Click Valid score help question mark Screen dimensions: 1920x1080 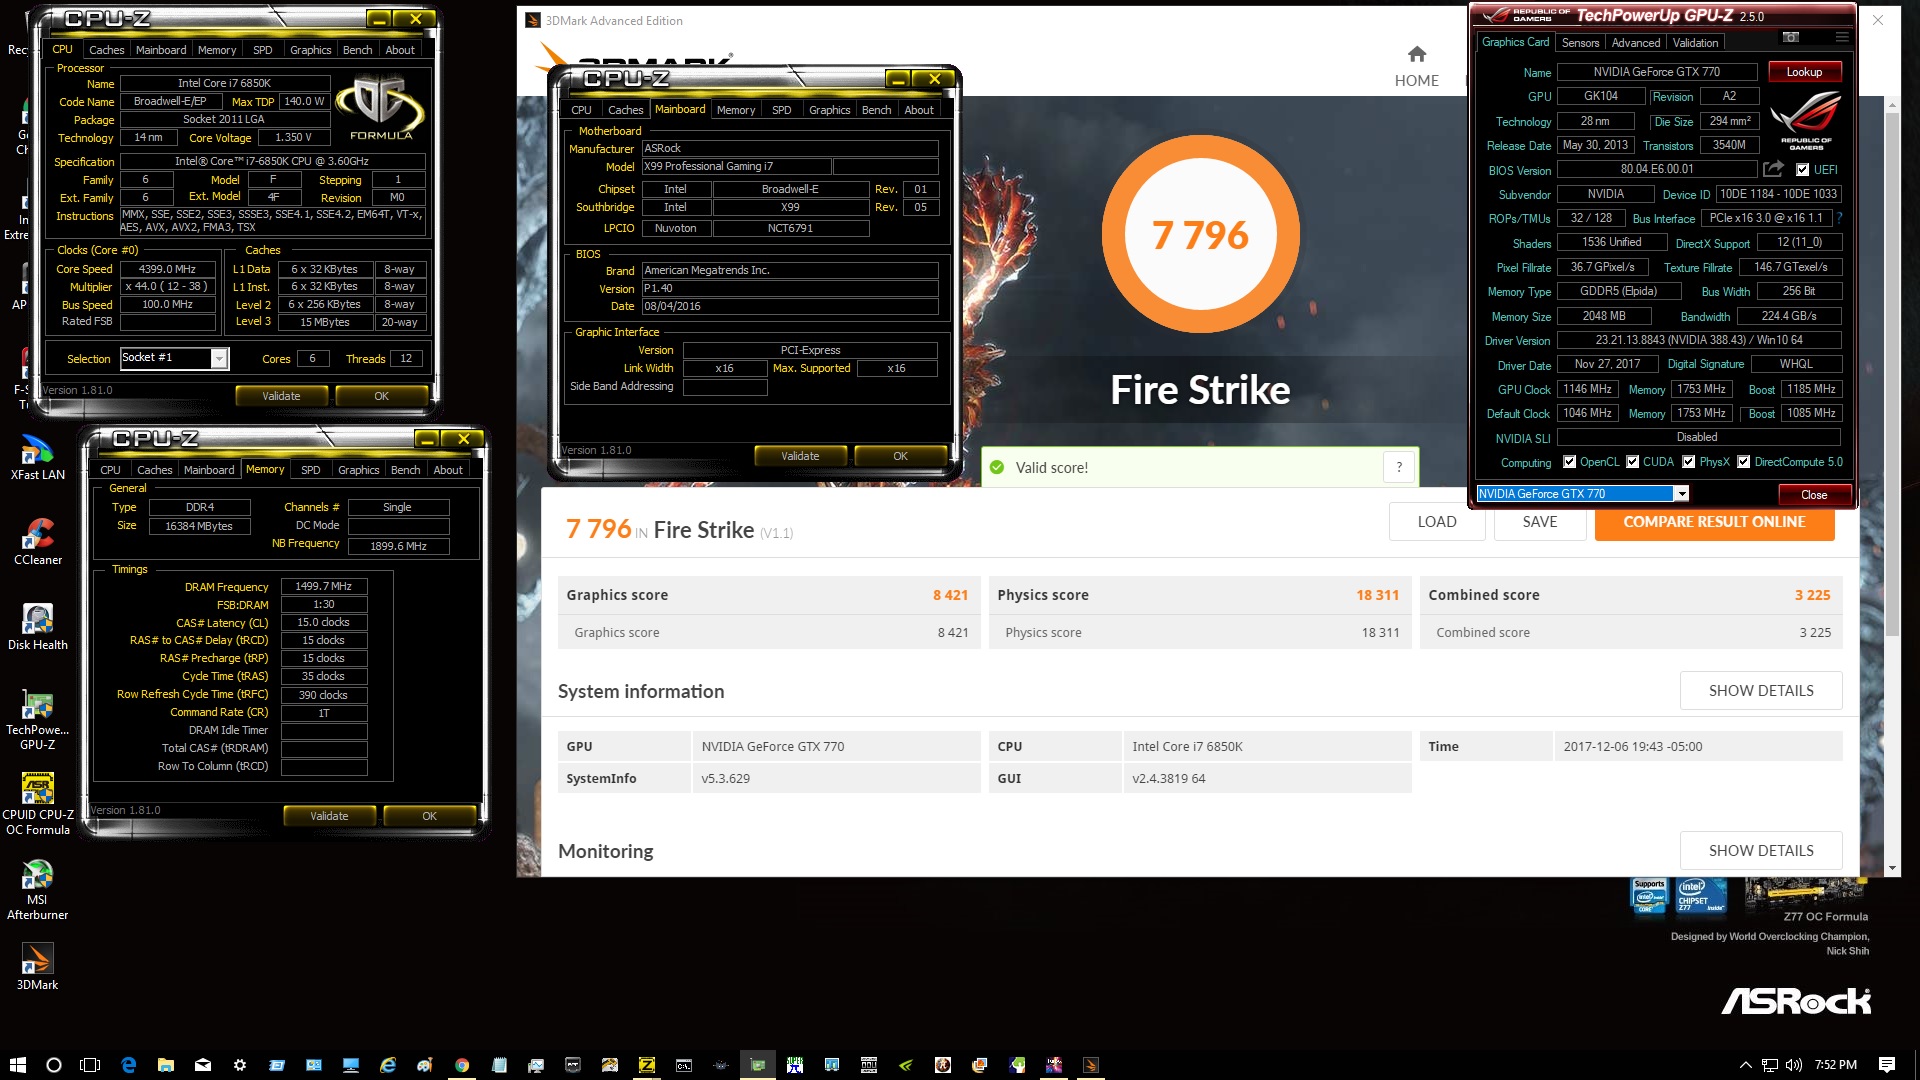1399,467
